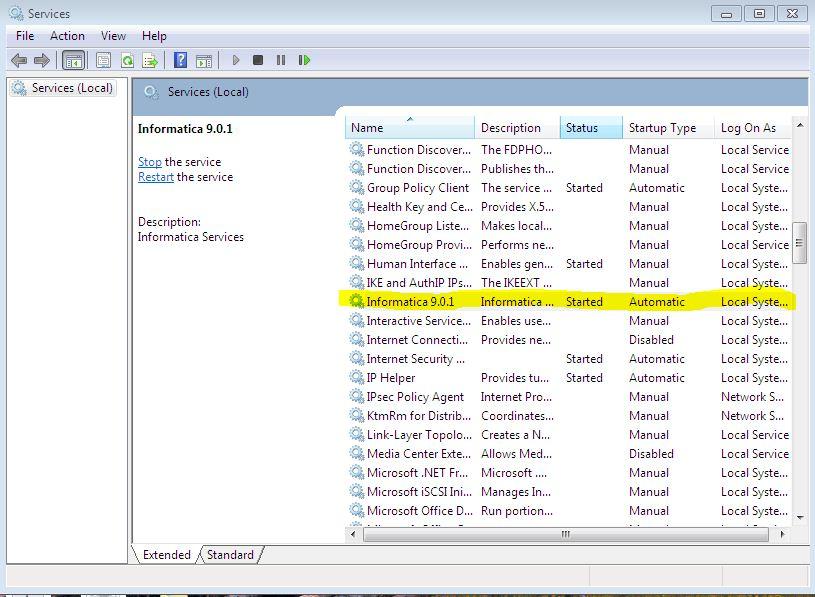Click Disabled startup type for Internet Connecti...
This screenshot has width=815, height=597.
point(651,339)
